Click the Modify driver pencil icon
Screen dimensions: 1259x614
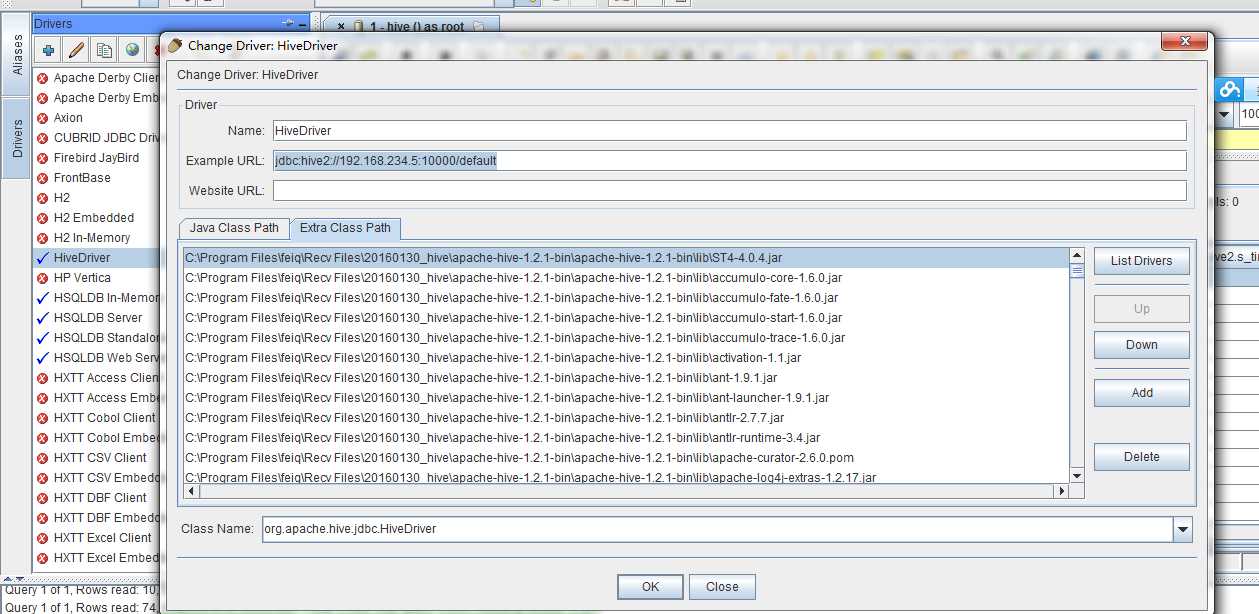point(76,50)
